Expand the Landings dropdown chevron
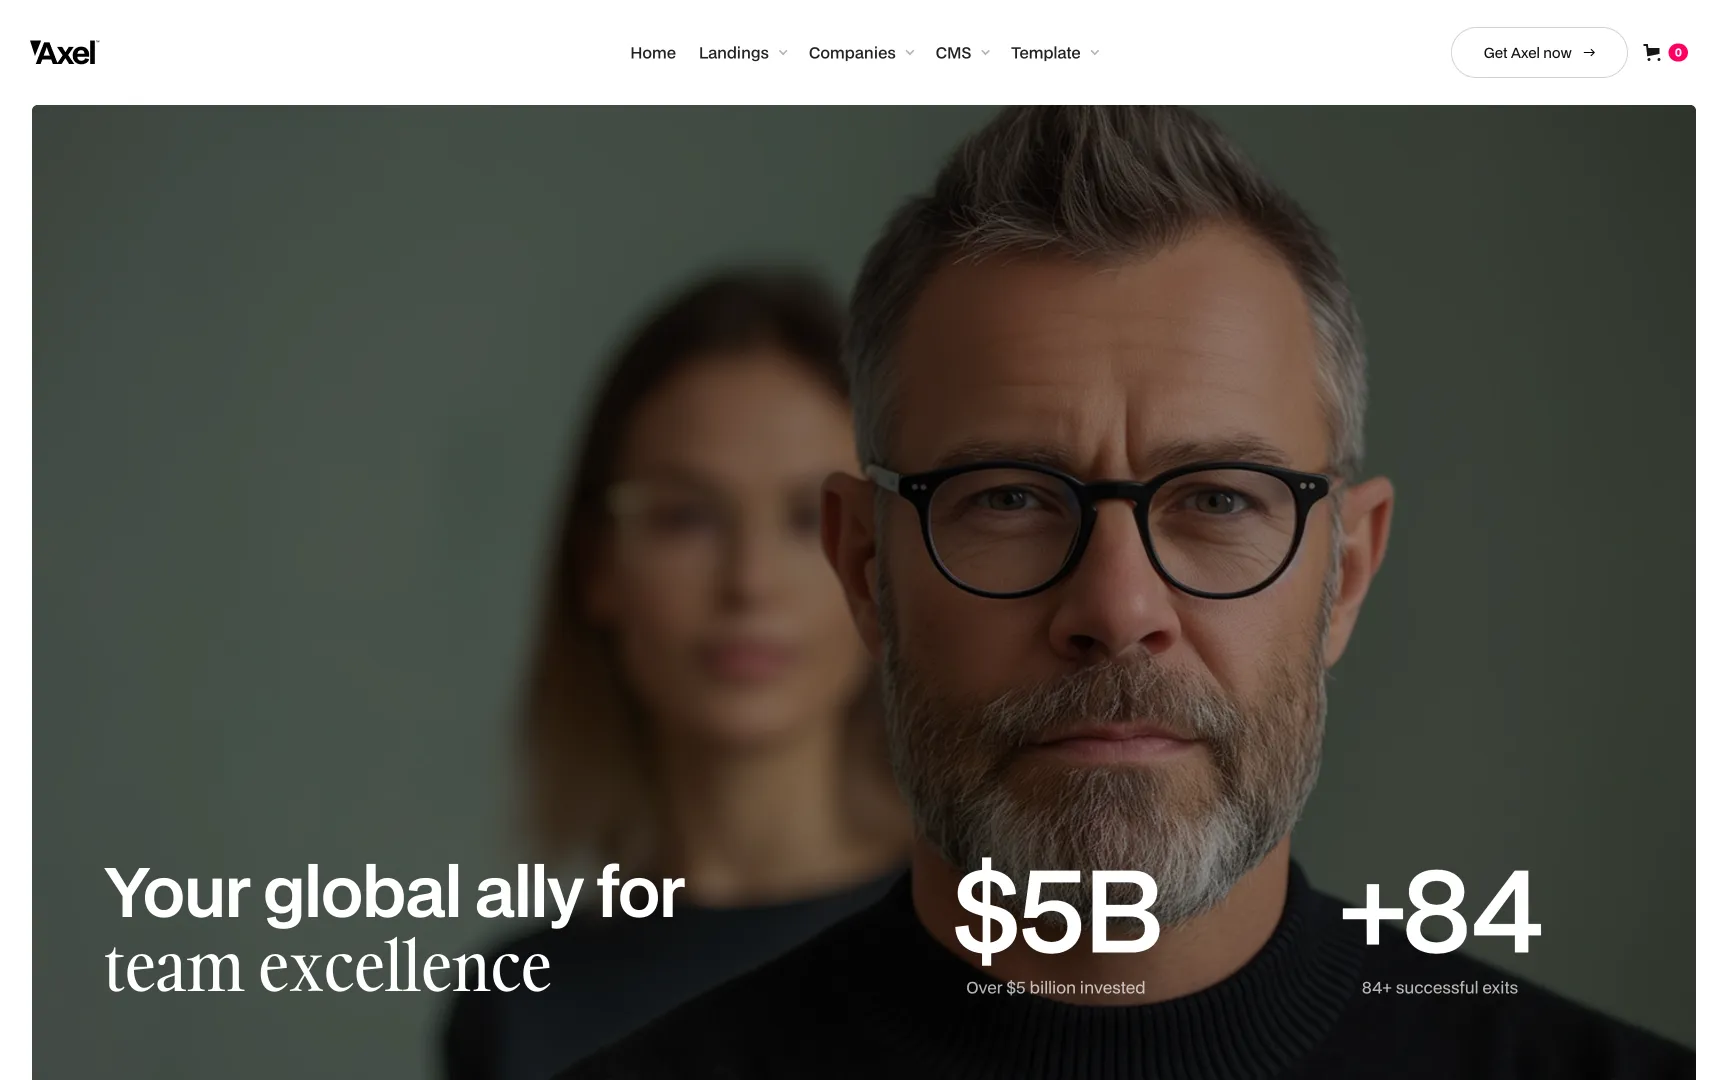1728x1080 pixels. click(x=783, y=53)
